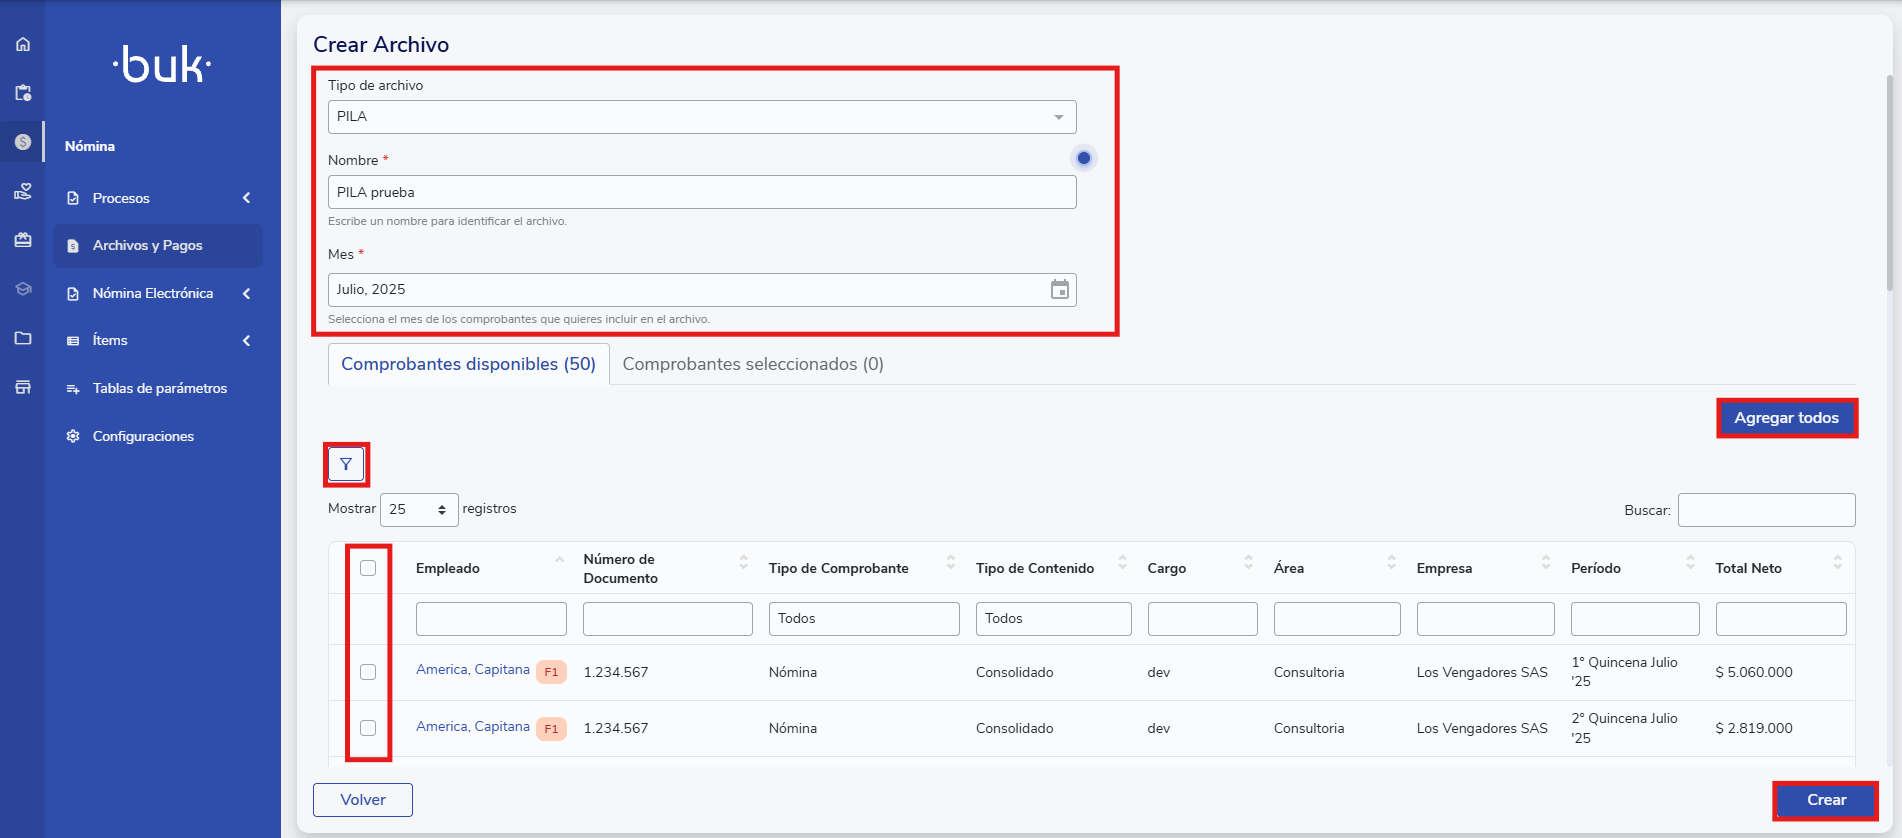Screen dimensions: 1902x838
Task: Open the filter funnel icon
Action: point(346,464)
